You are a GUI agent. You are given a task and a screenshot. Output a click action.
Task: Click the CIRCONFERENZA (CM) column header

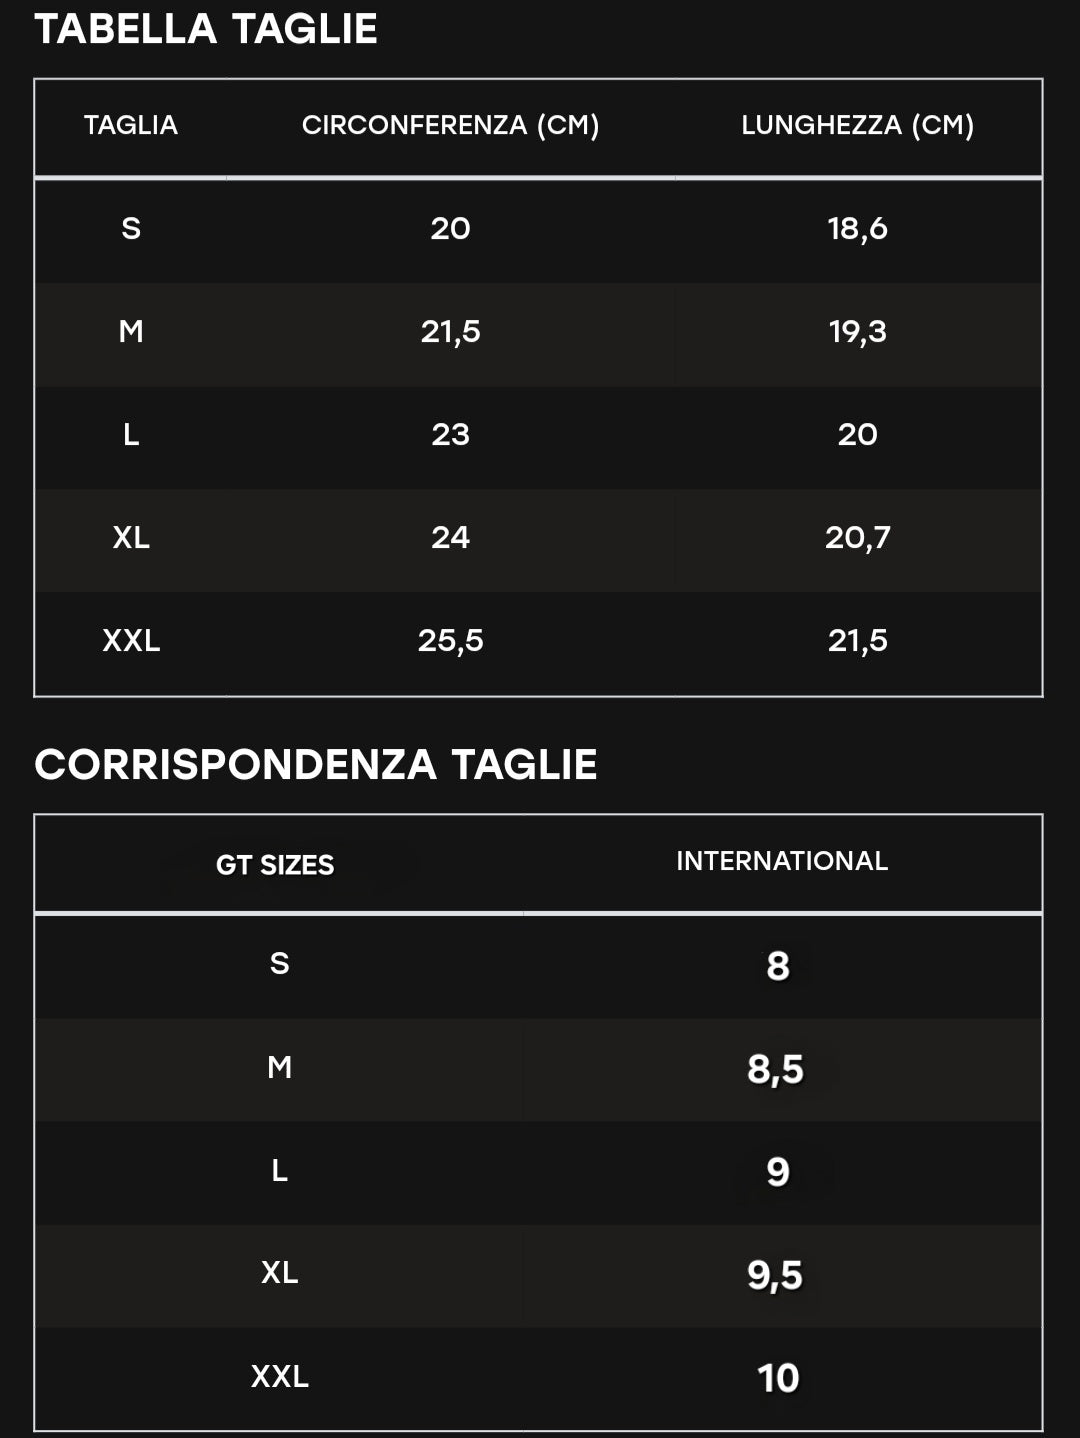click(450, 125)
